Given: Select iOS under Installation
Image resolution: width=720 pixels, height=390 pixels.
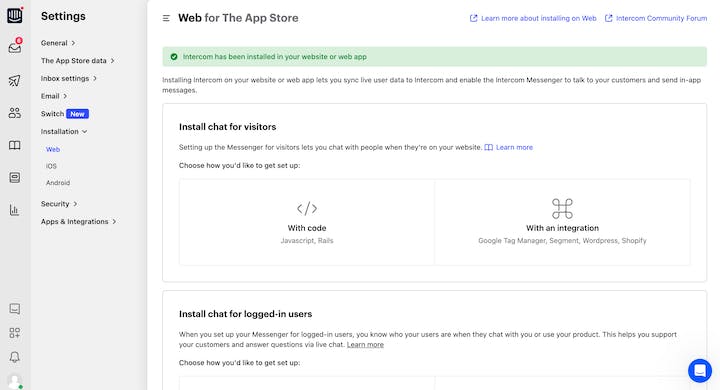Looking at the screenshot, I should pos(51,166).
